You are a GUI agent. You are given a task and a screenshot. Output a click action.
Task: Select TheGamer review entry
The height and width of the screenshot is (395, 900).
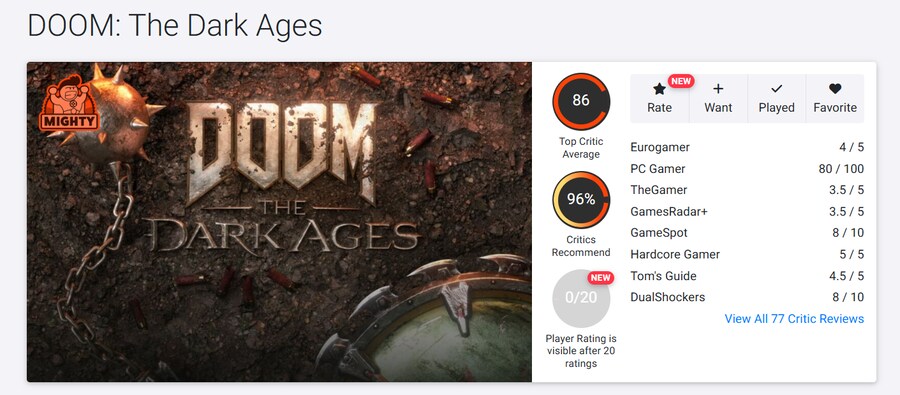pos(747,190)
